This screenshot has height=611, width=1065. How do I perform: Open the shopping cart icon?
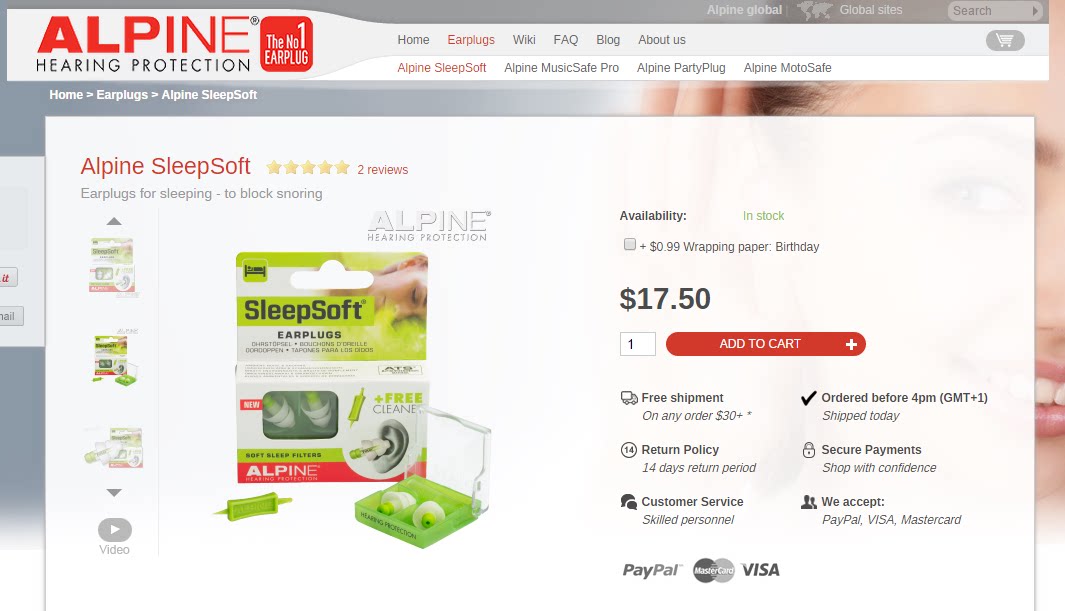click(x=1005, y=41)
